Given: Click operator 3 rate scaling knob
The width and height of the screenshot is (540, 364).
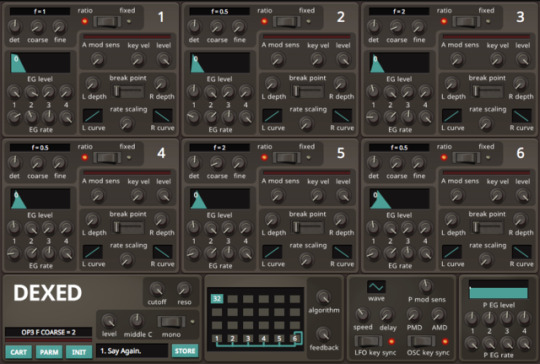Looking at the screenshot, I should point(486,123).
